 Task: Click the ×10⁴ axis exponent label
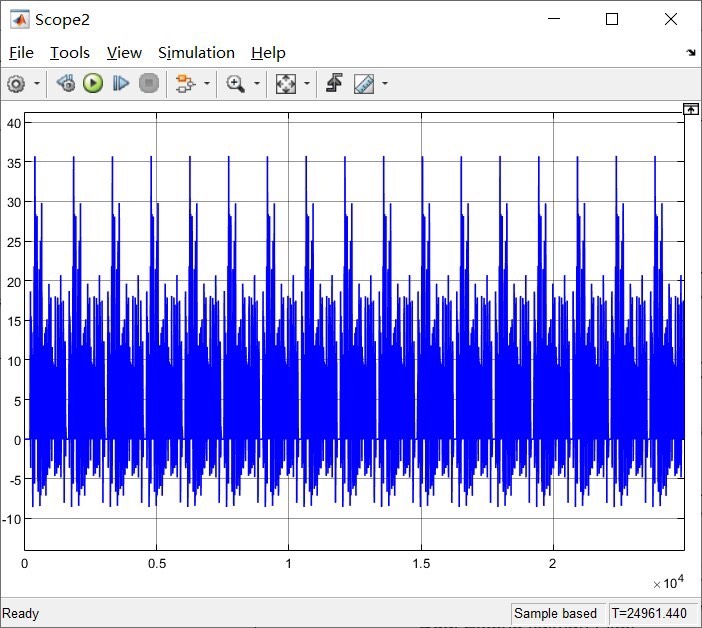tap(668, 583)
